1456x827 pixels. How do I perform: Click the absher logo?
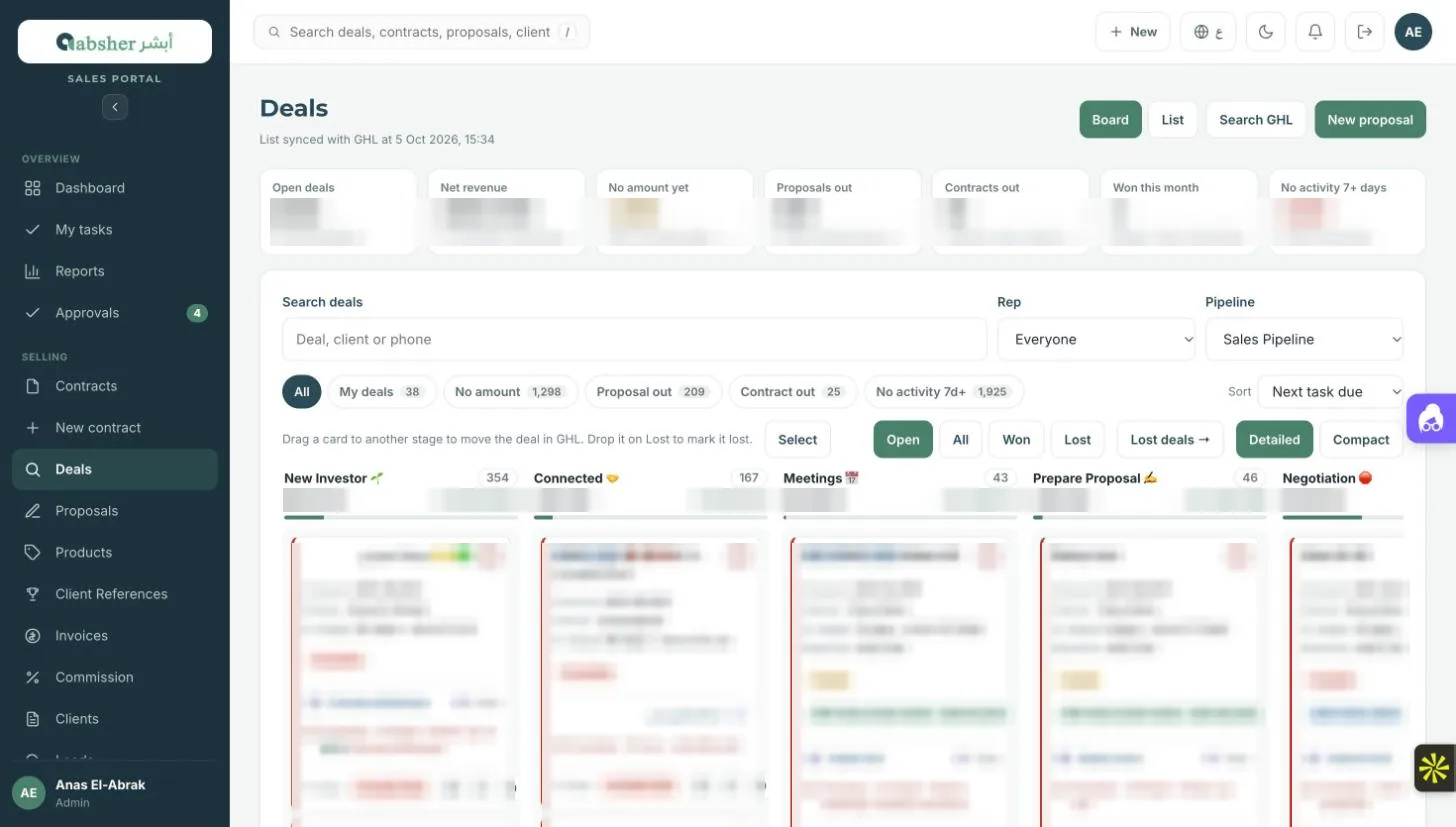[115, 42]
